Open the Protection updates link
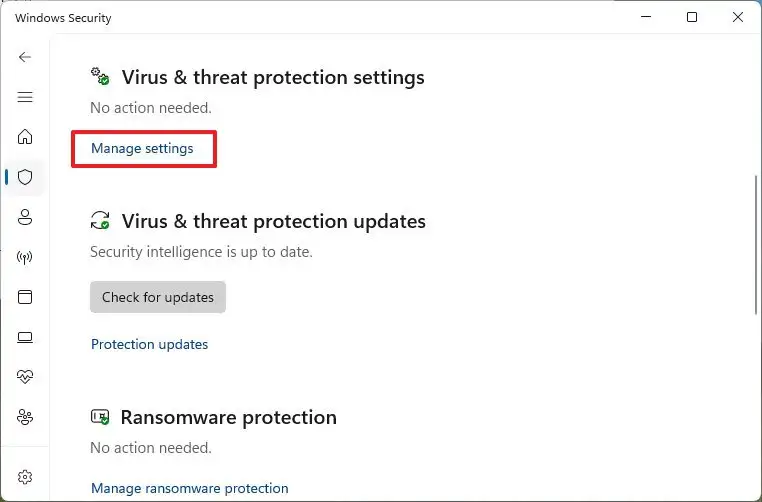This screenshot has width=762, height=502. click(x=149, y=344)
